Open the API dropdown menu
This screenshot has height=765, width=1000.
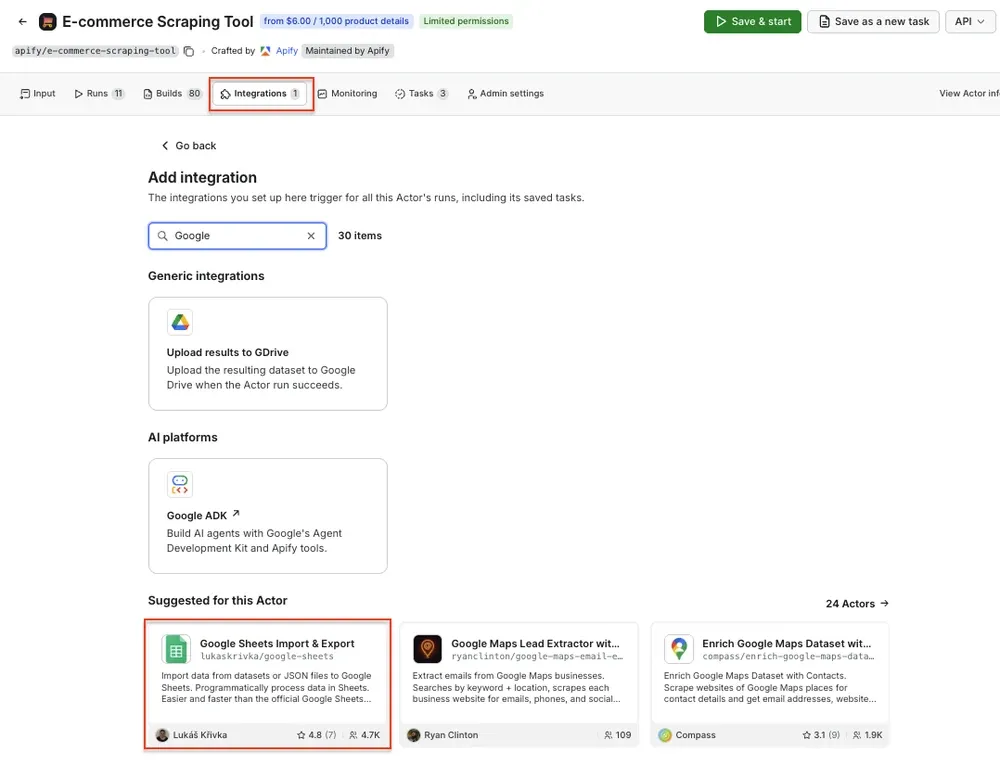pyautogui.click(x=969, y=22)
